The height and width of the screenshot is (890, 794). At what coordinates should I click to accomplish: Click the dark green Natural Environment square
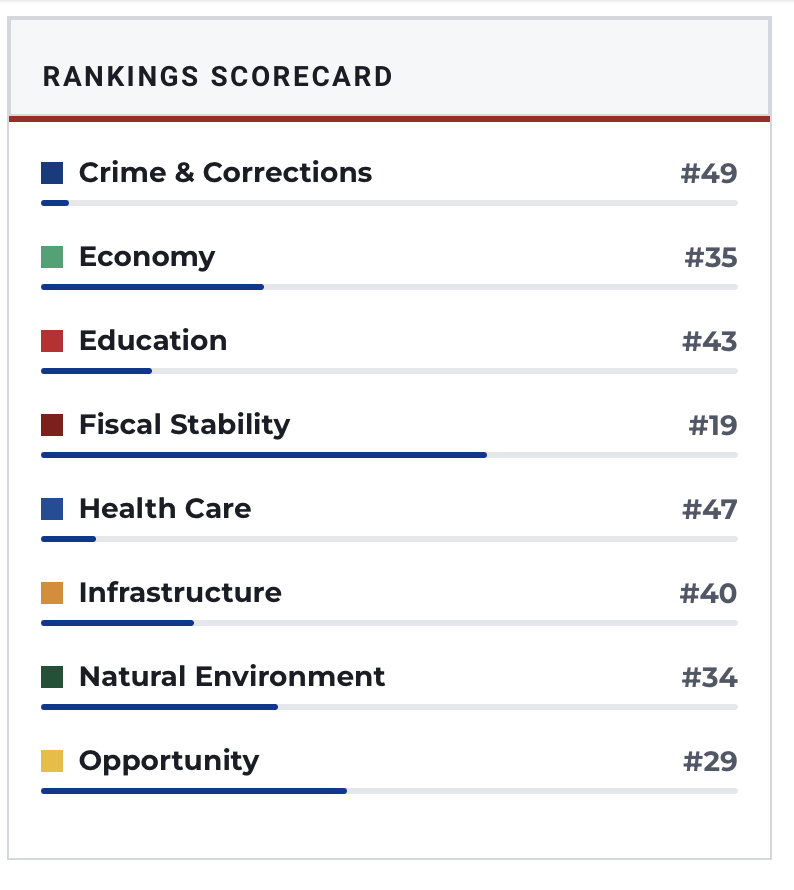point(52,677)
